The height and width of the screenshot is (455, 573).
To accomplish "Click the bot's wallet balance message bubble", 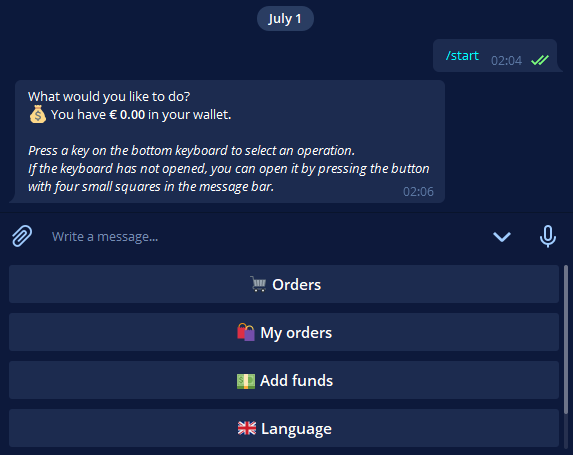I will 229,141.
